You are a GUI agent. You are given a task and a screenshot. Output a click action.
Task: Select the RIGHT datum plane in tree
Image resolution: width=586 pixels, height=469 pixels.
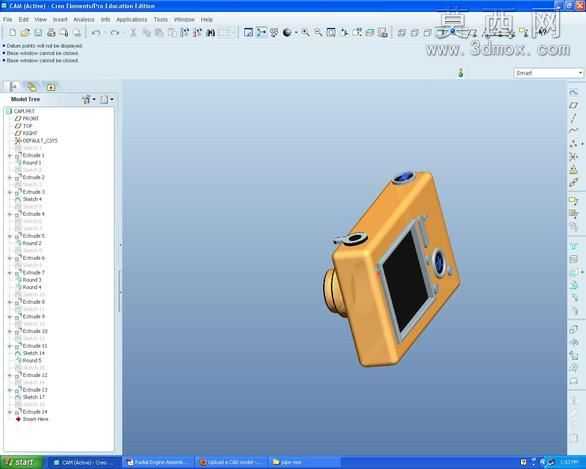click(x=27, y=133)
